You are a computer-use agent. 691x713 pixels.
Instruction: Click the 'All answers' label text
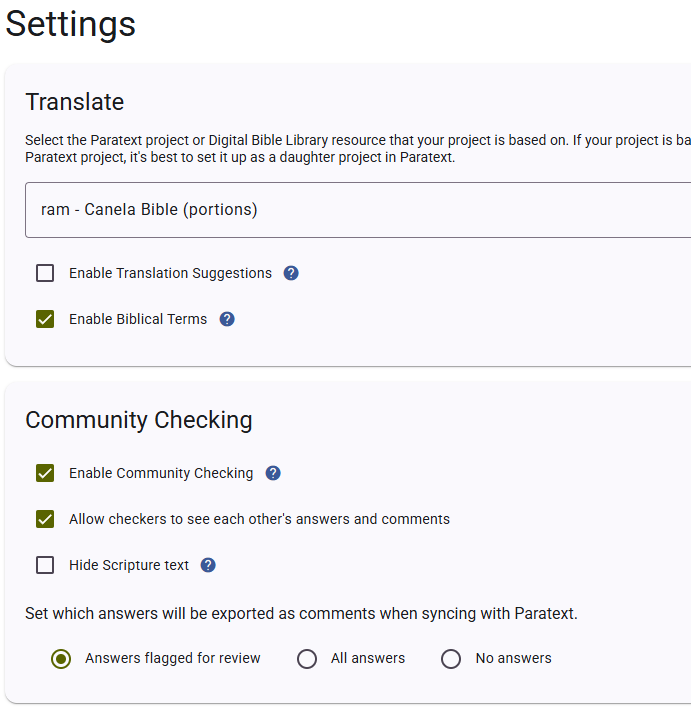(x=368, y=658)
